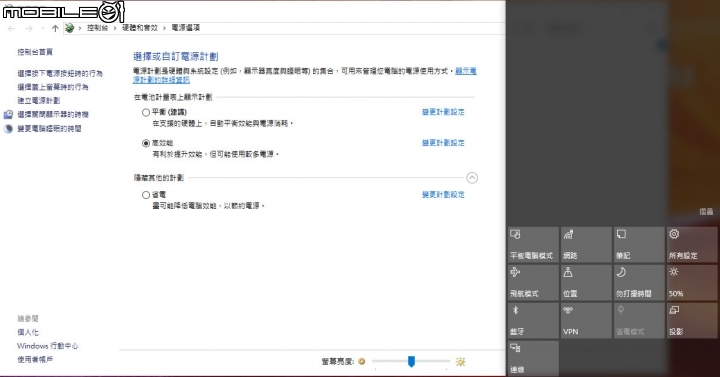Open the 投影 project tile

click(x=692, y=321)
